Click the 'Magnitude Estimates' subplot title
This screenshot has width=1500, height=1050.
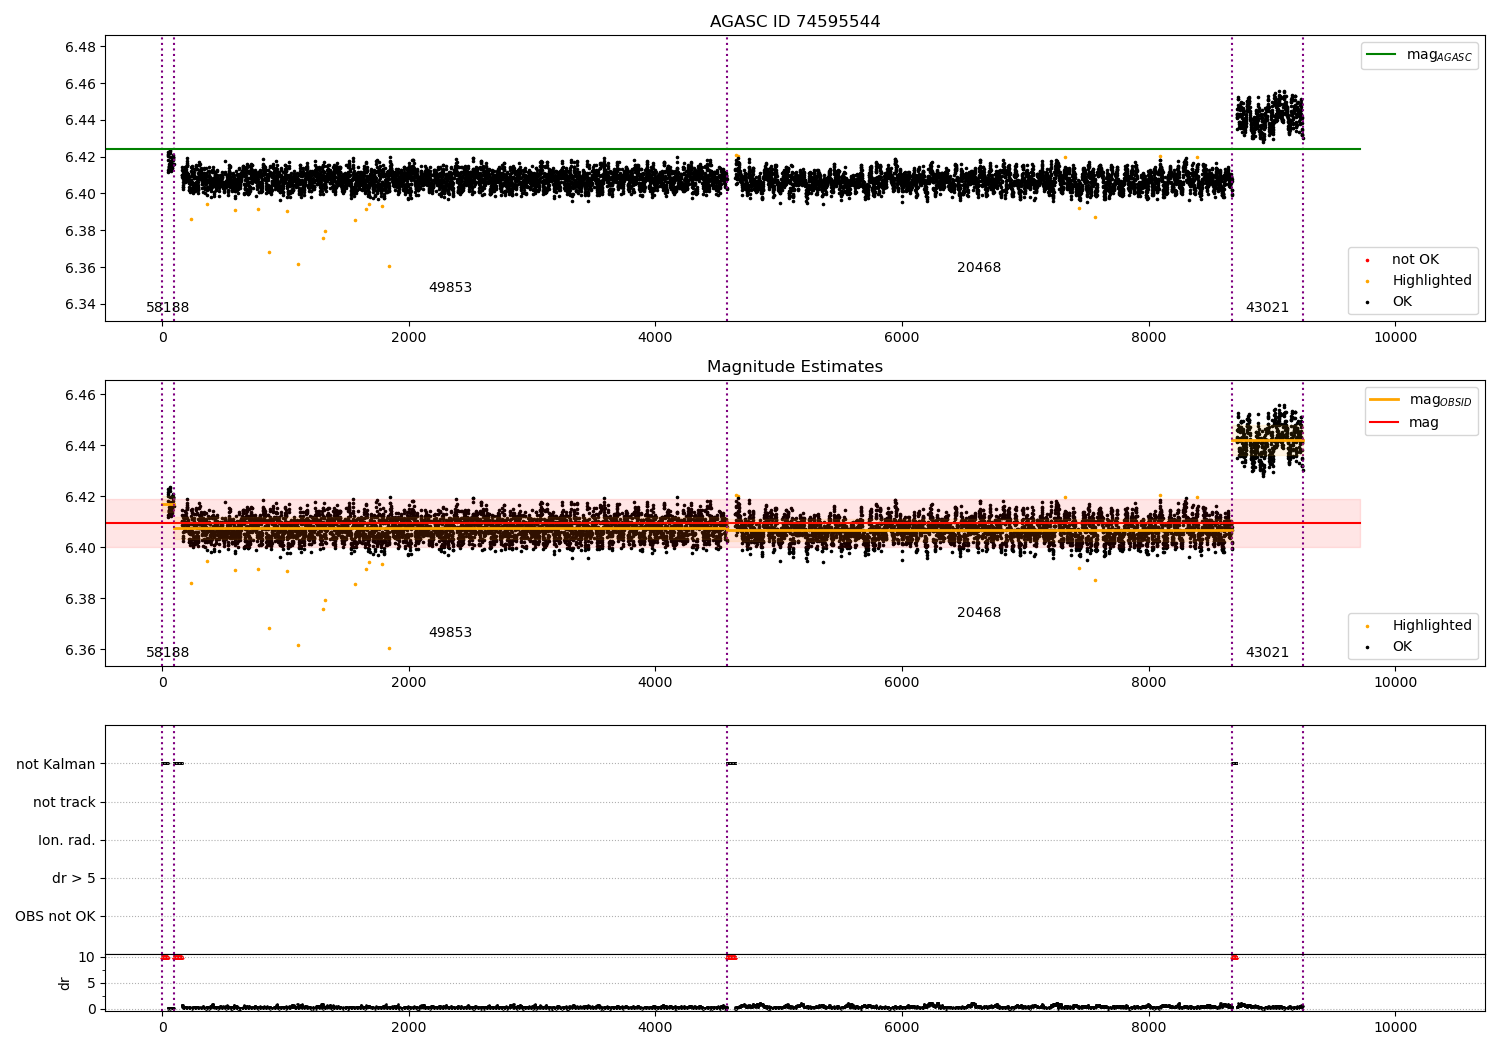[795, 367]
